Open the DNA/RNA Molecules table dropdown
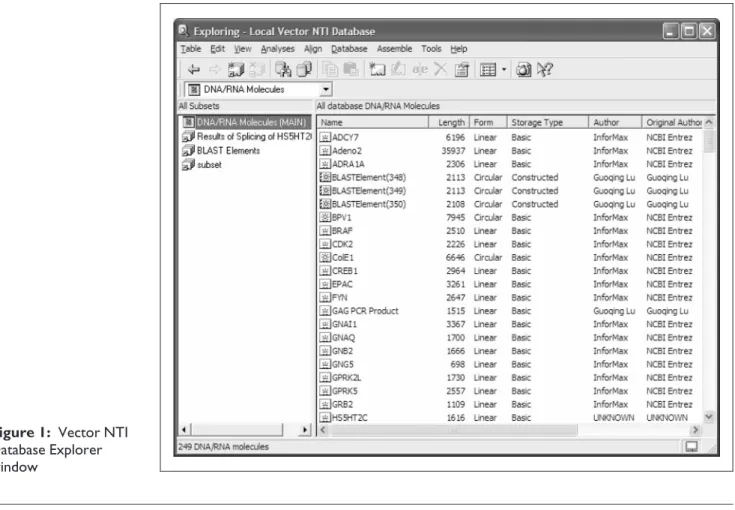Image resolution: width=735 pixels, height=510 pixels. (326, 89)
